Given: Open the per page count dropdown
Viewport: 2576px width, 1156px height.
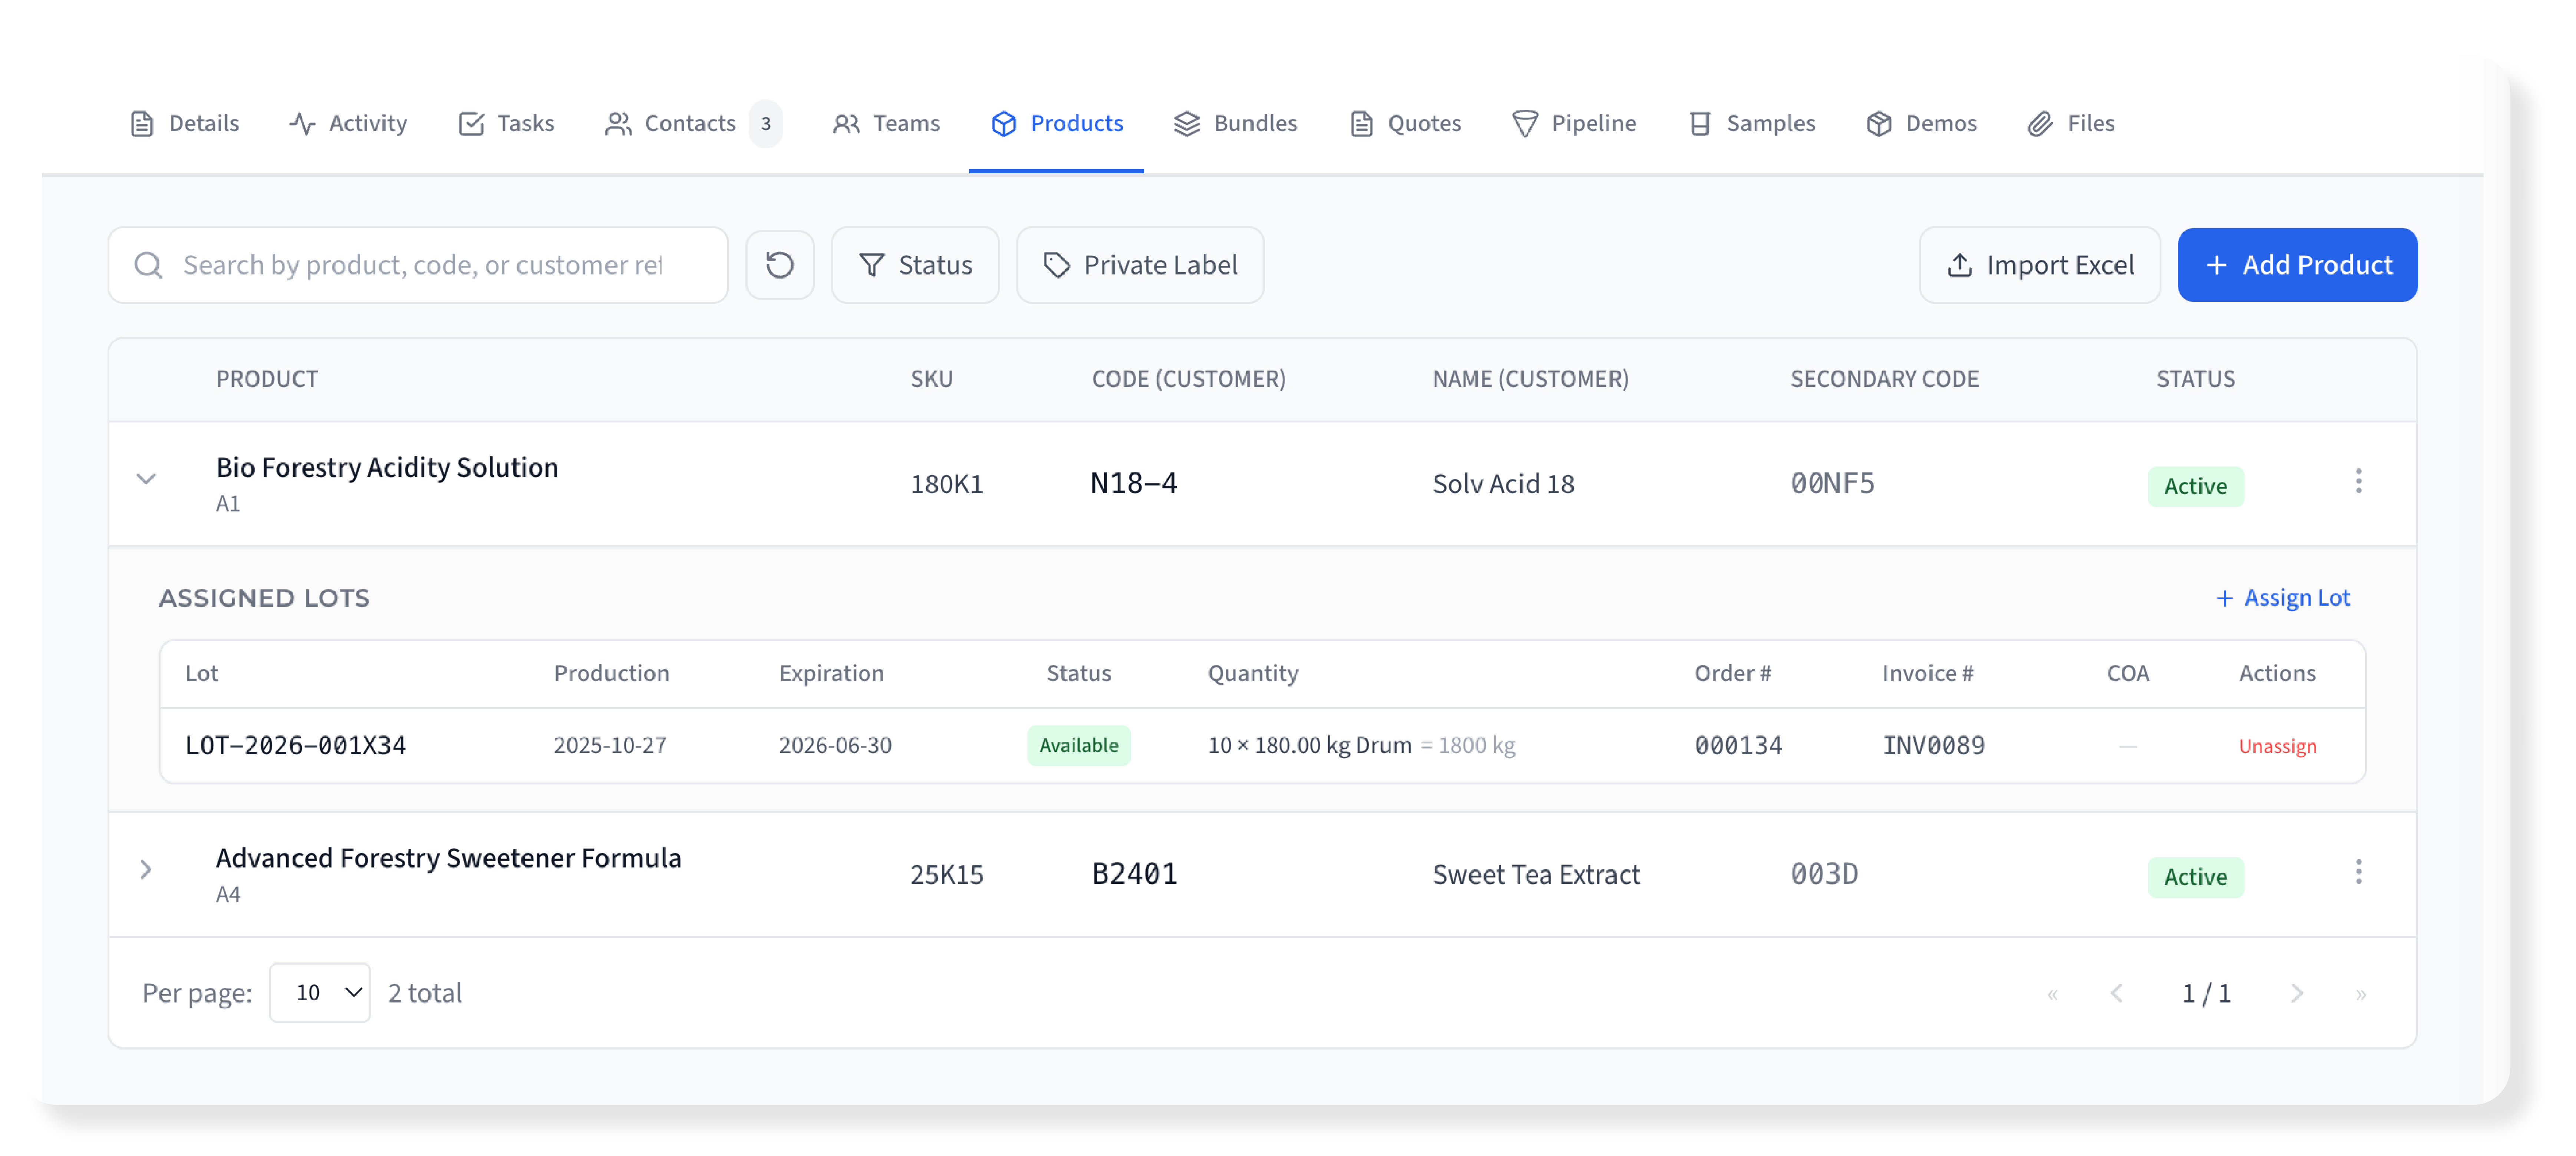Looking at the screenshot, I should tap(320, 992).
